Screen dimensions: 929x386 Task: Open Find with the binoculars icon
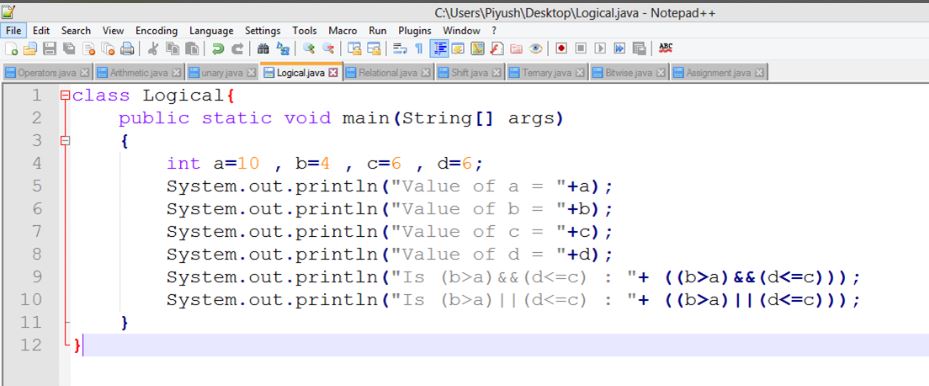click(263, 49)
